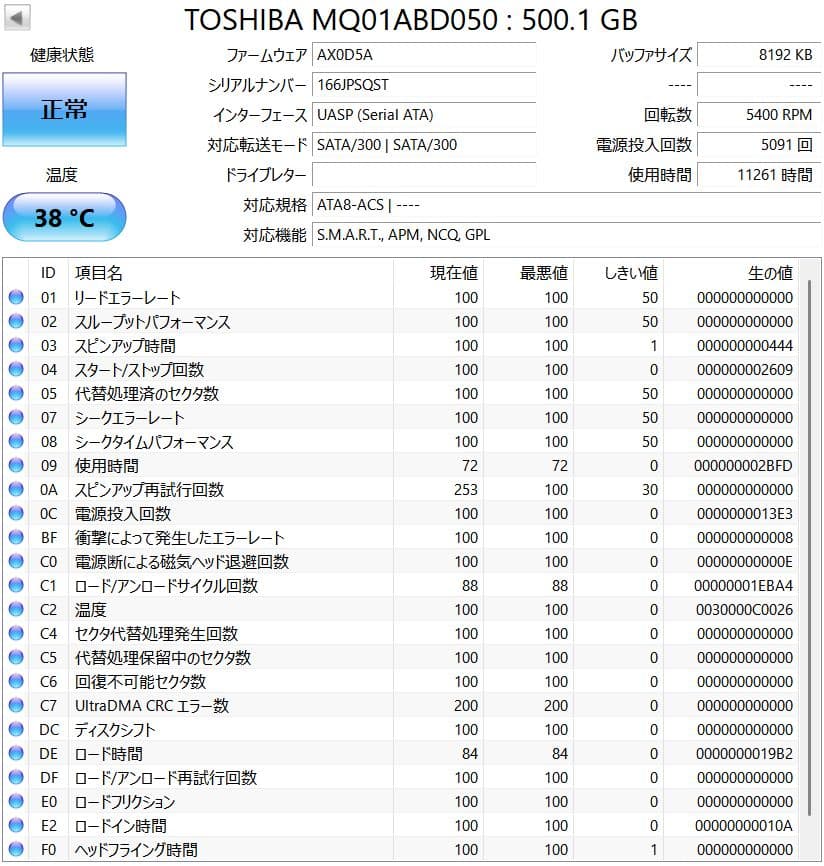
Task: Click the シリアルナンバー field showing 166JPSQST
Action: click(x=425, y=85)
